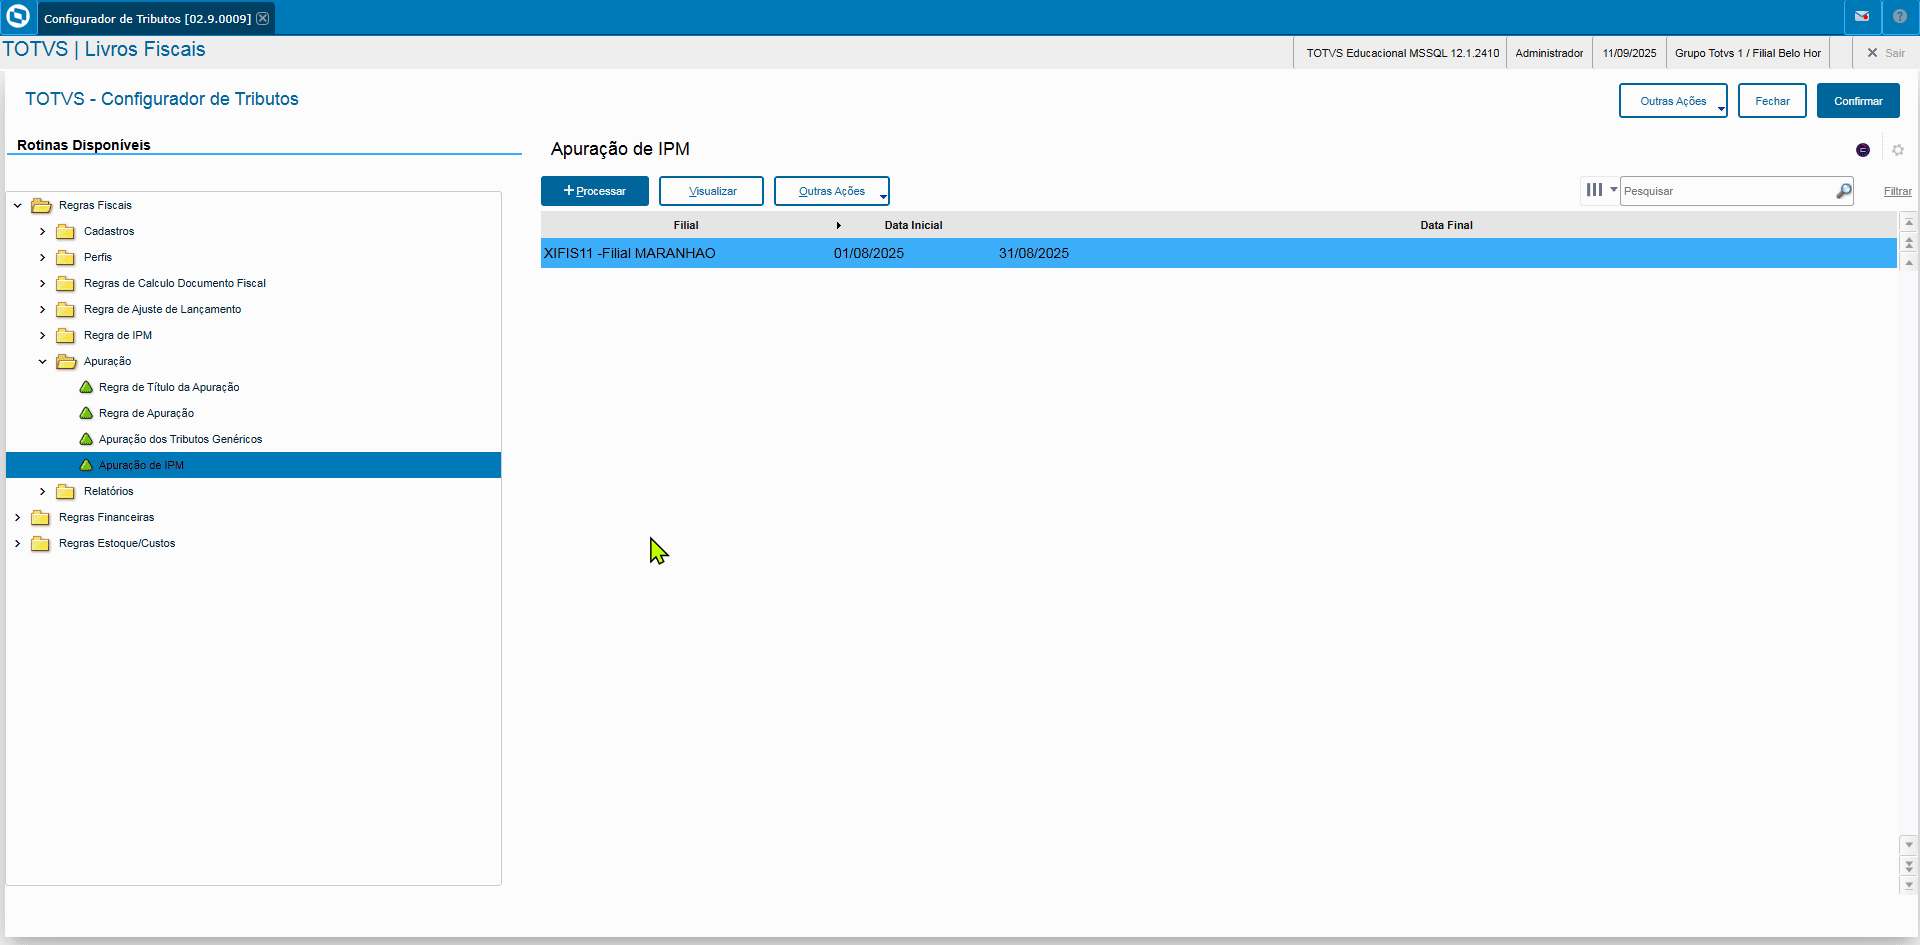Jump to first row with top scroll arrow
The height and width of the screenshot is (945, 1920).
pyautogui.click(x=1909, y=222)
